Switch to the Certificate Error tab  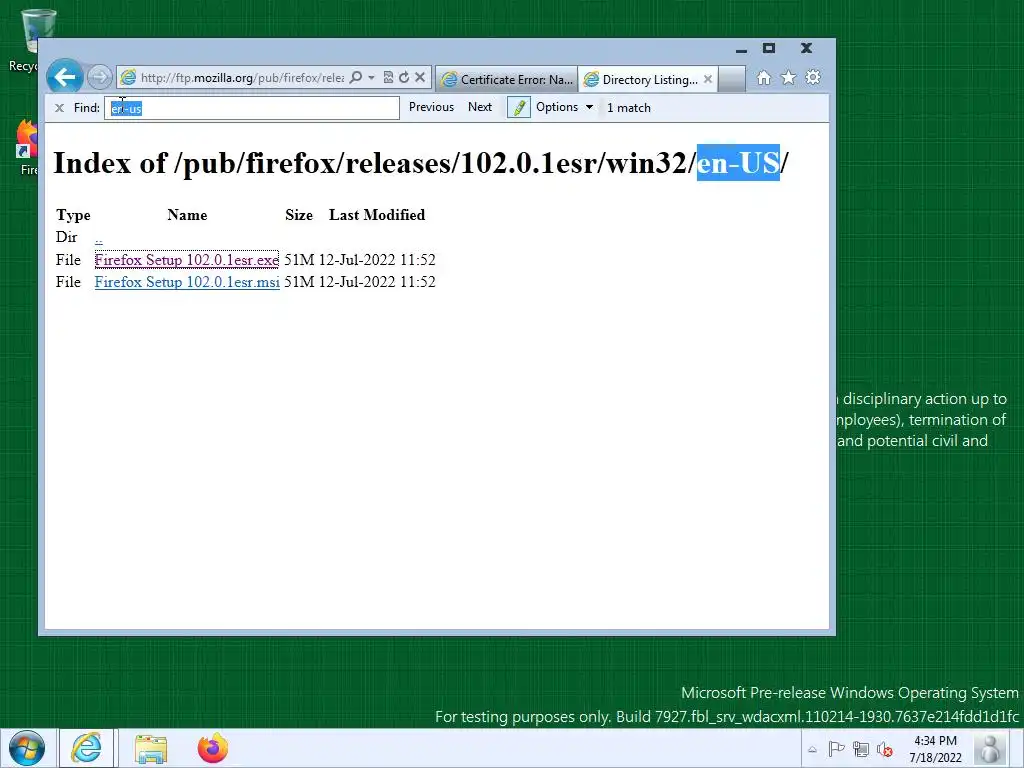507,79
